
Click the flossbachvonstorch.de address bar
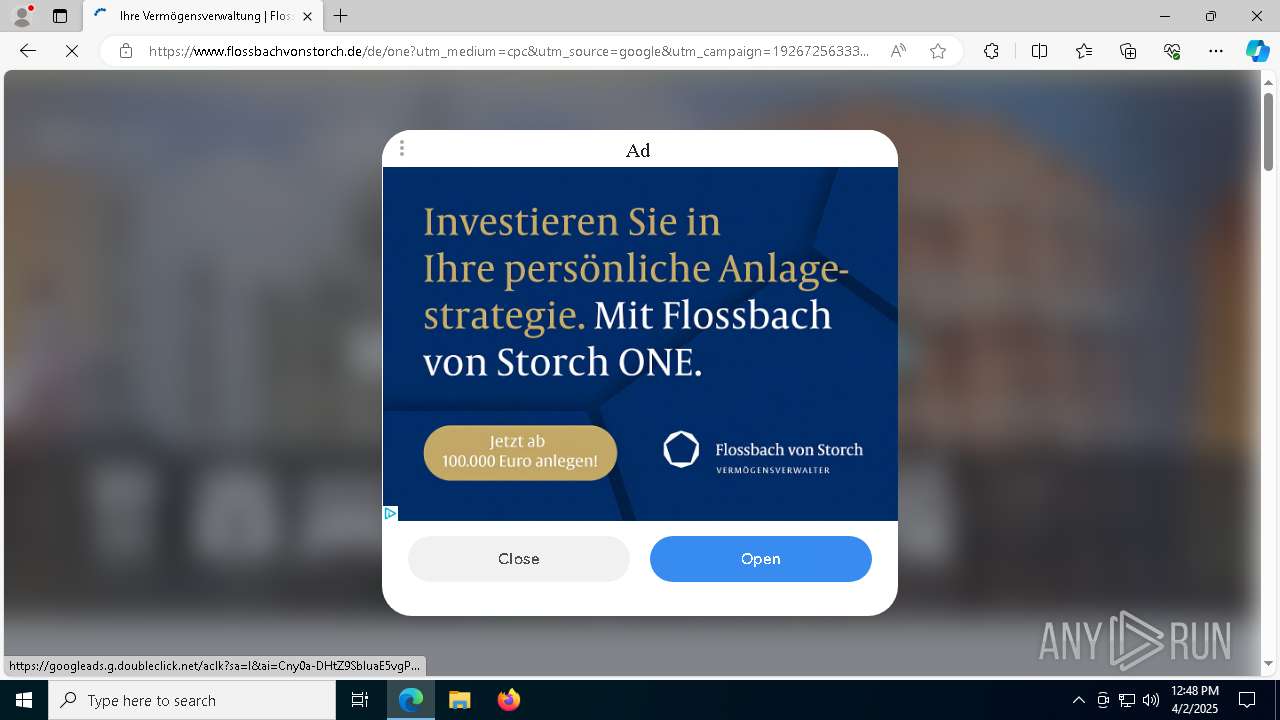(x=508, y=51)
